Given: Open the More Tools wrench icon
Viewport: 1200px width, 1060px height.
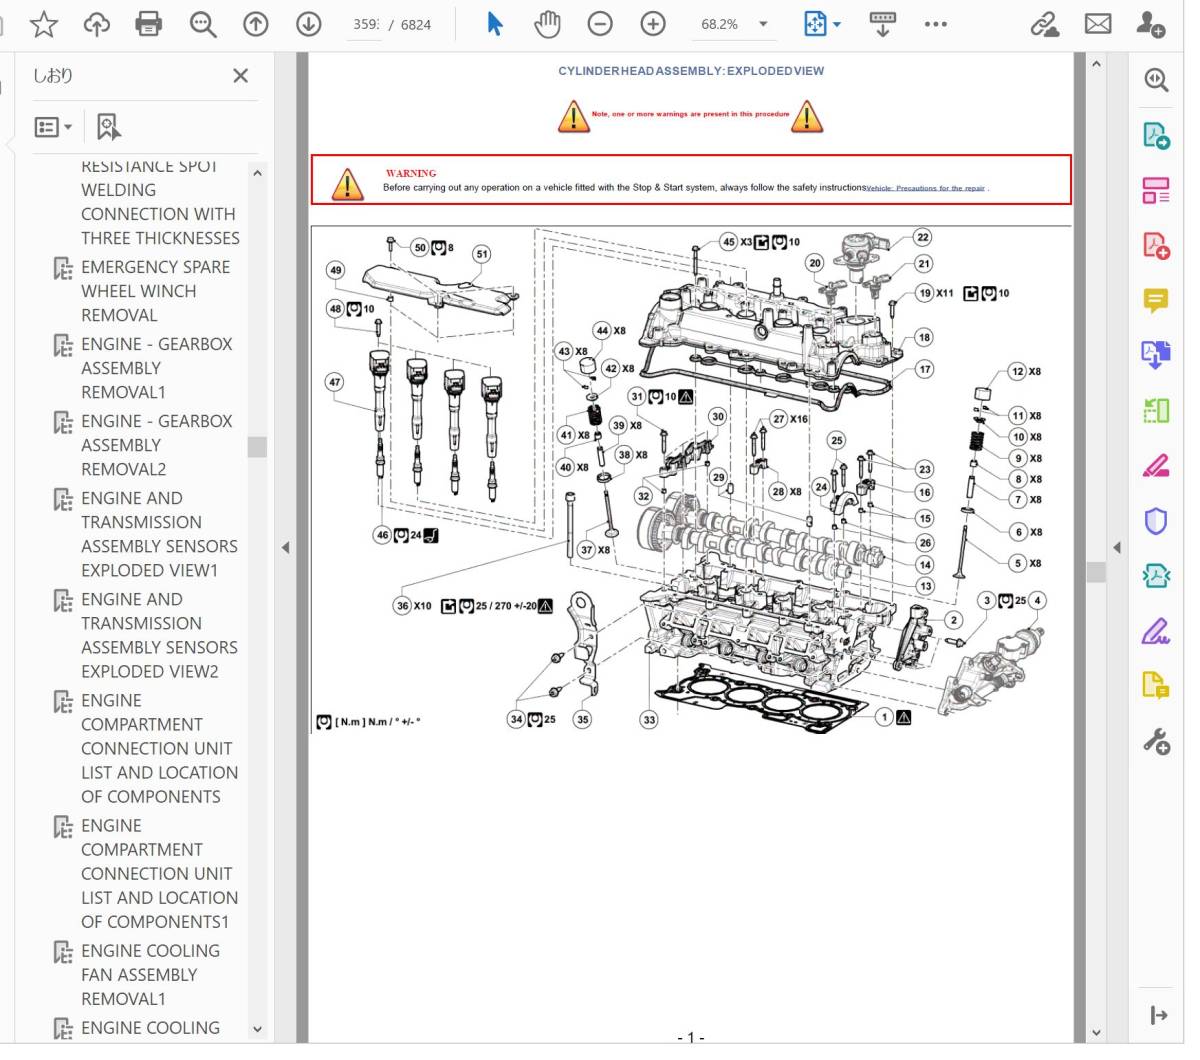Looking at the screenshot, I should click(1157, 741).
